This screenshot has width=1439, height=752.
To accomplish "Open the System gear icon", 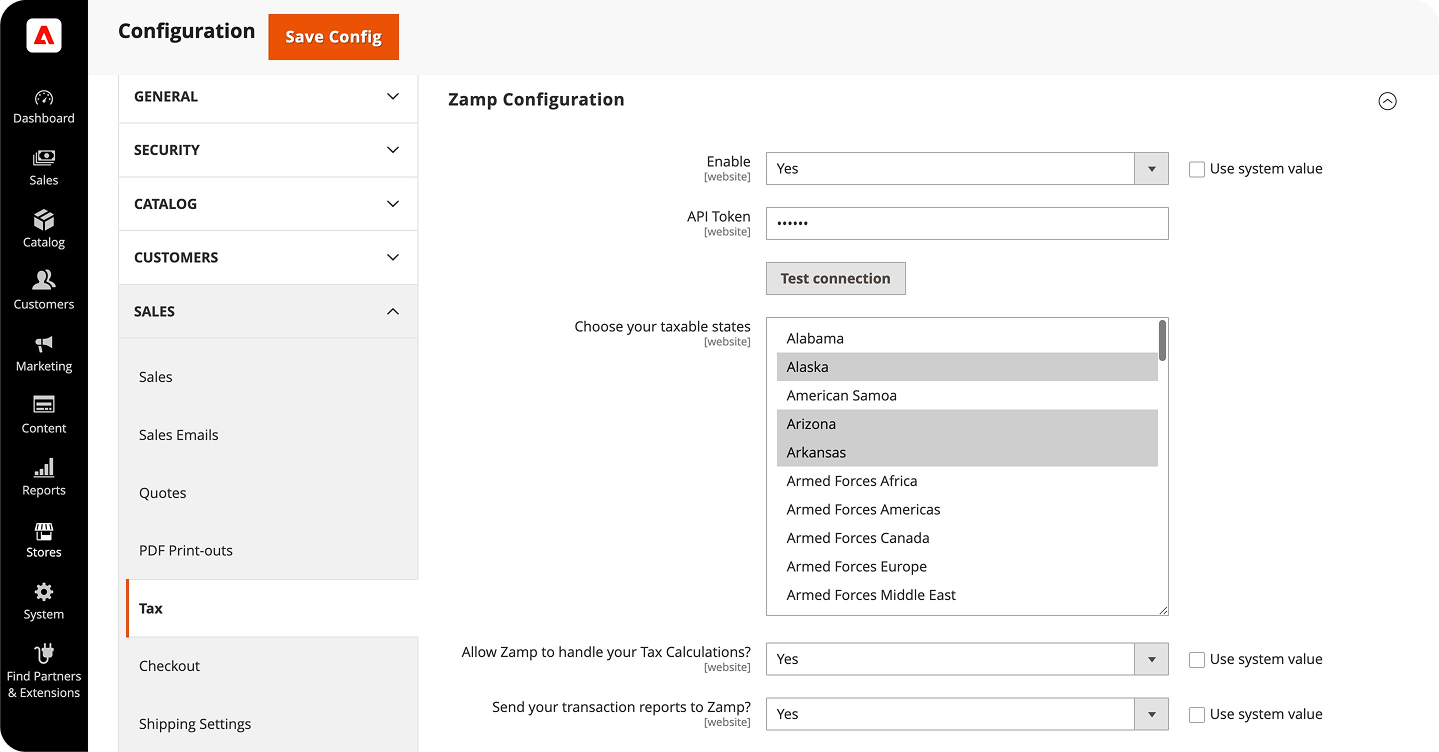I will [44, 592].
